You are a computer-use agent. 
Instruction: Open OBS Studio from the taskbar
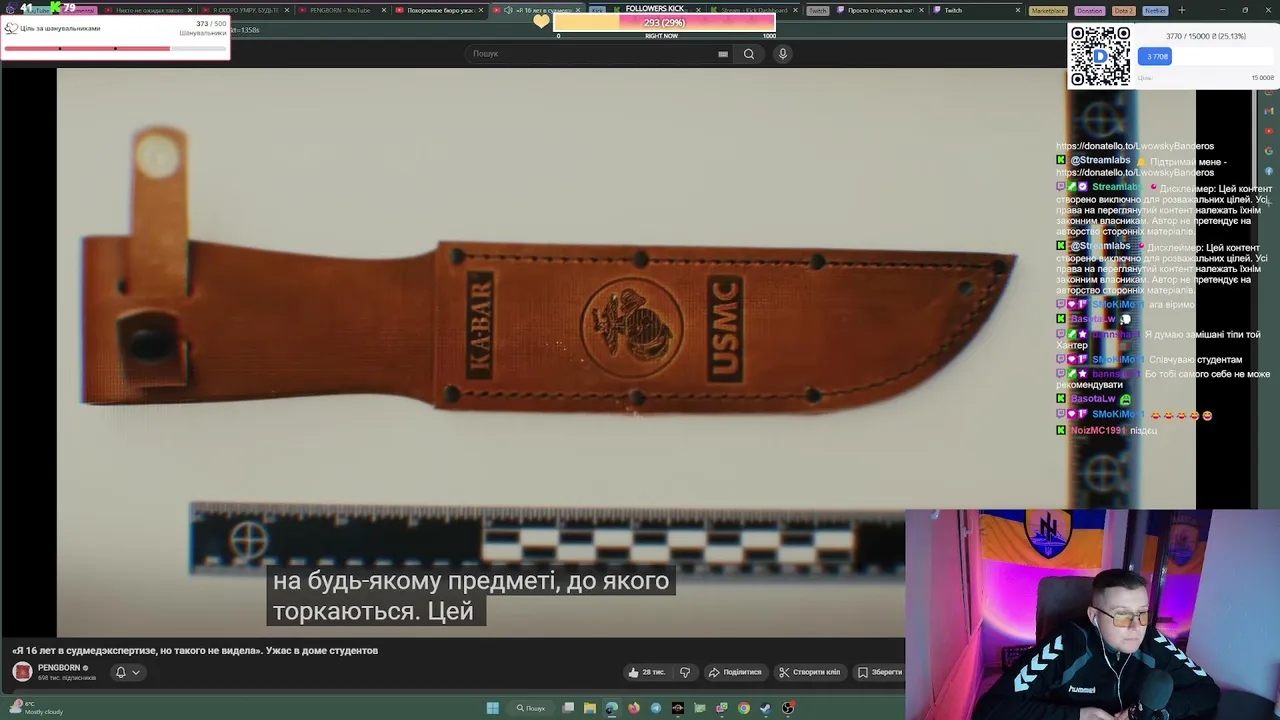[x=788, y=708]
